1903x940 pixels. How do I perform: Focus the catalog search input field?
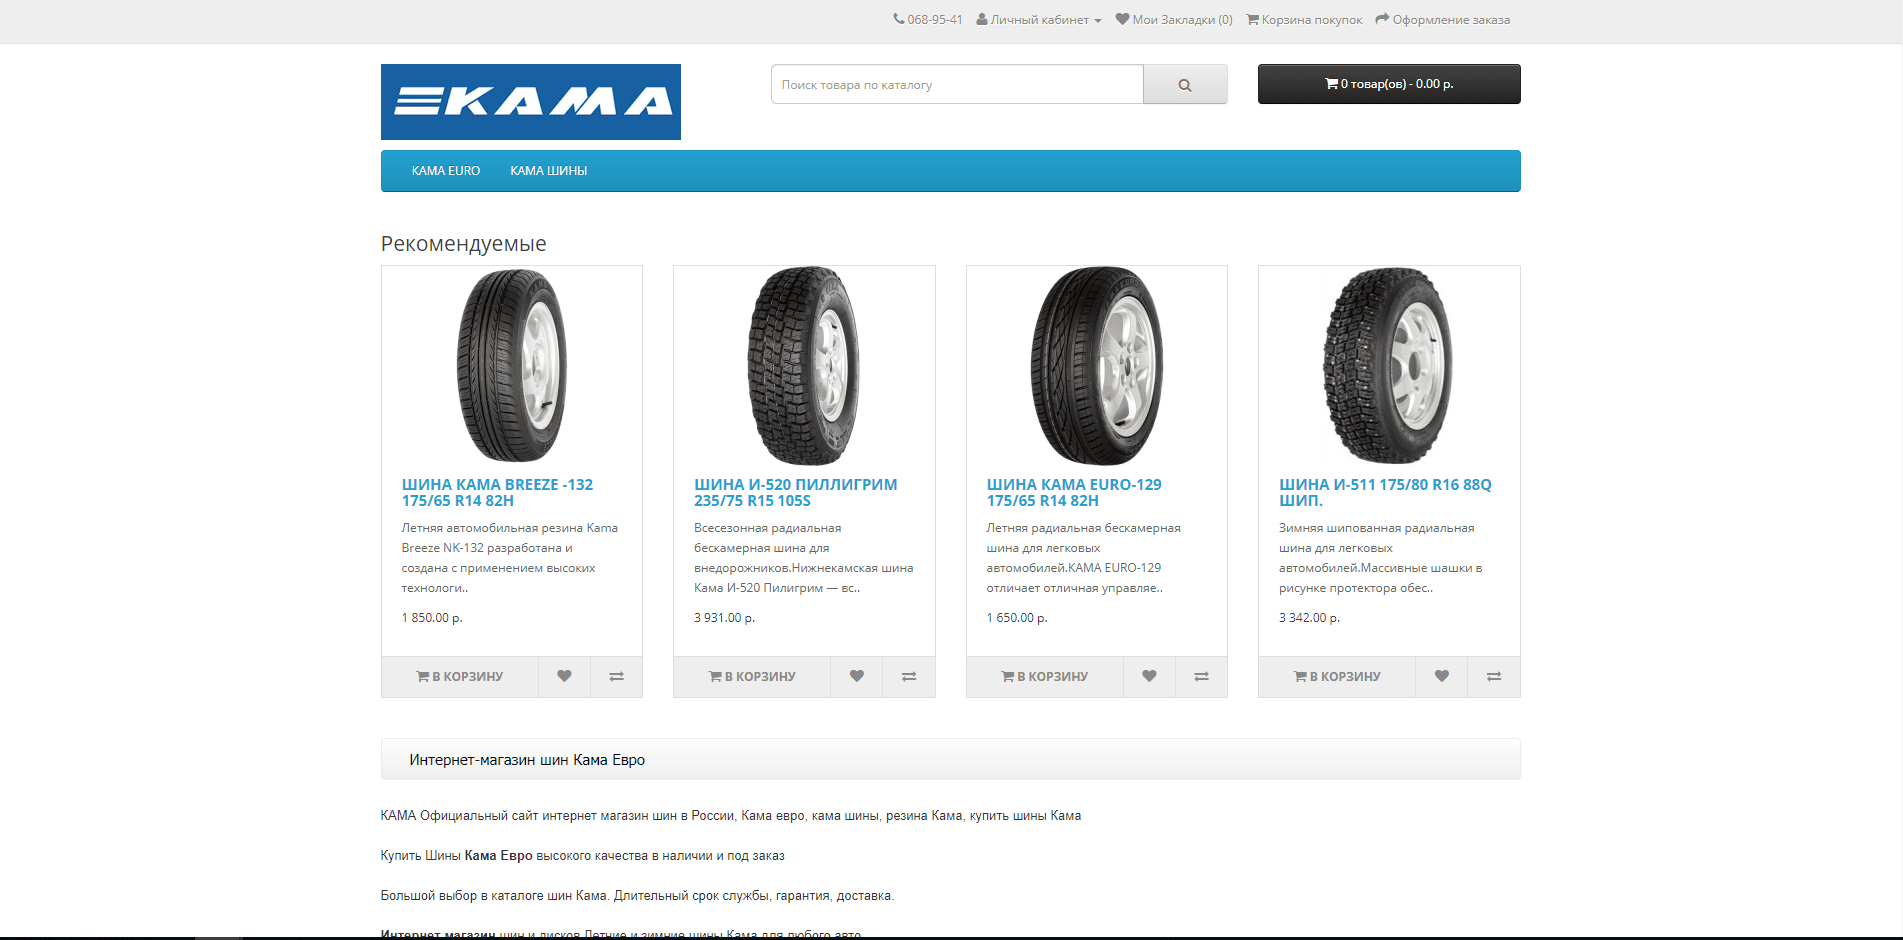(x=957, y=85)
